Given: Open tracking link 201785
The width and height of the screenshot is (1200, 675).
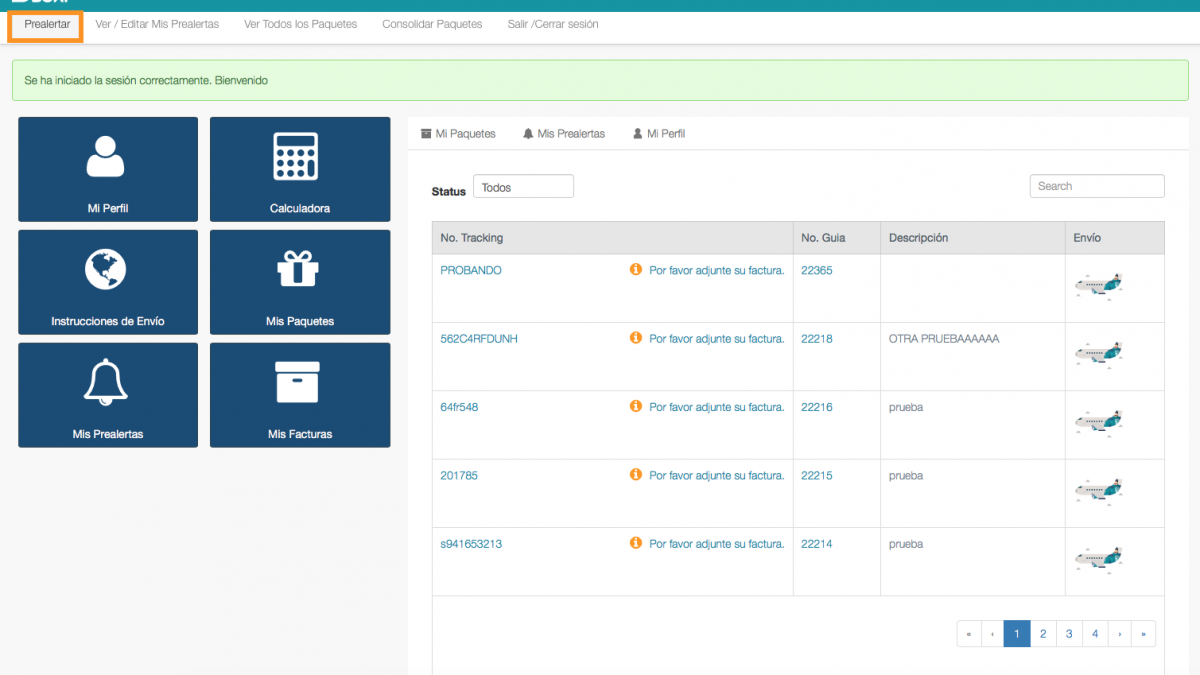Looking at the screenshot, I should (459, 476).
